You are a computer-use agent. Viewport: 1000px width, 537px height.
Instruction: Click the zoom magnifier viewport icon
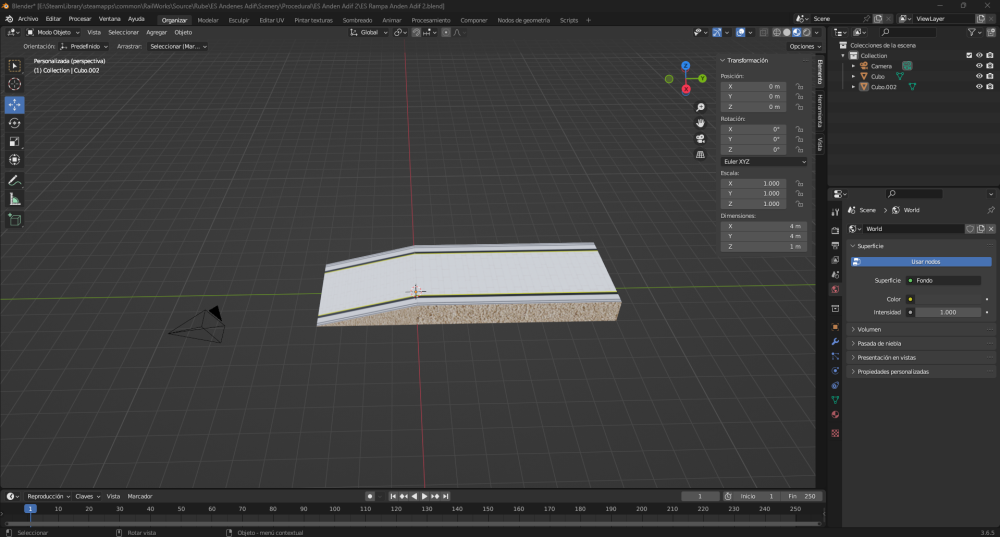pyautogui.click(x=701, y=107)
